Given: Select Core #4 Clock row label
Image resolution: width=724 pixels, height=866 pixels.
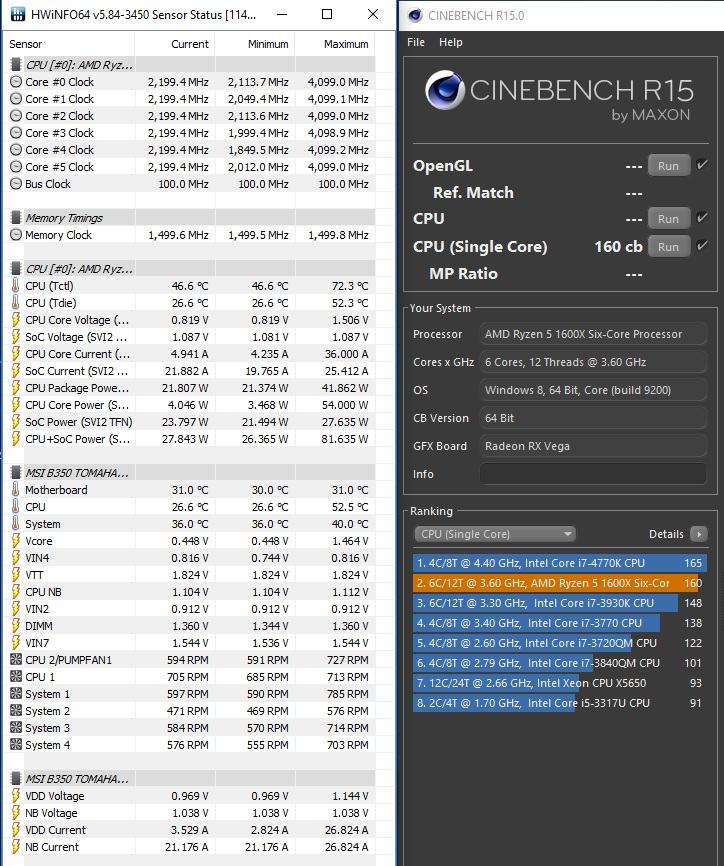Looking at the screenshot, I should [x=60, y=150].
